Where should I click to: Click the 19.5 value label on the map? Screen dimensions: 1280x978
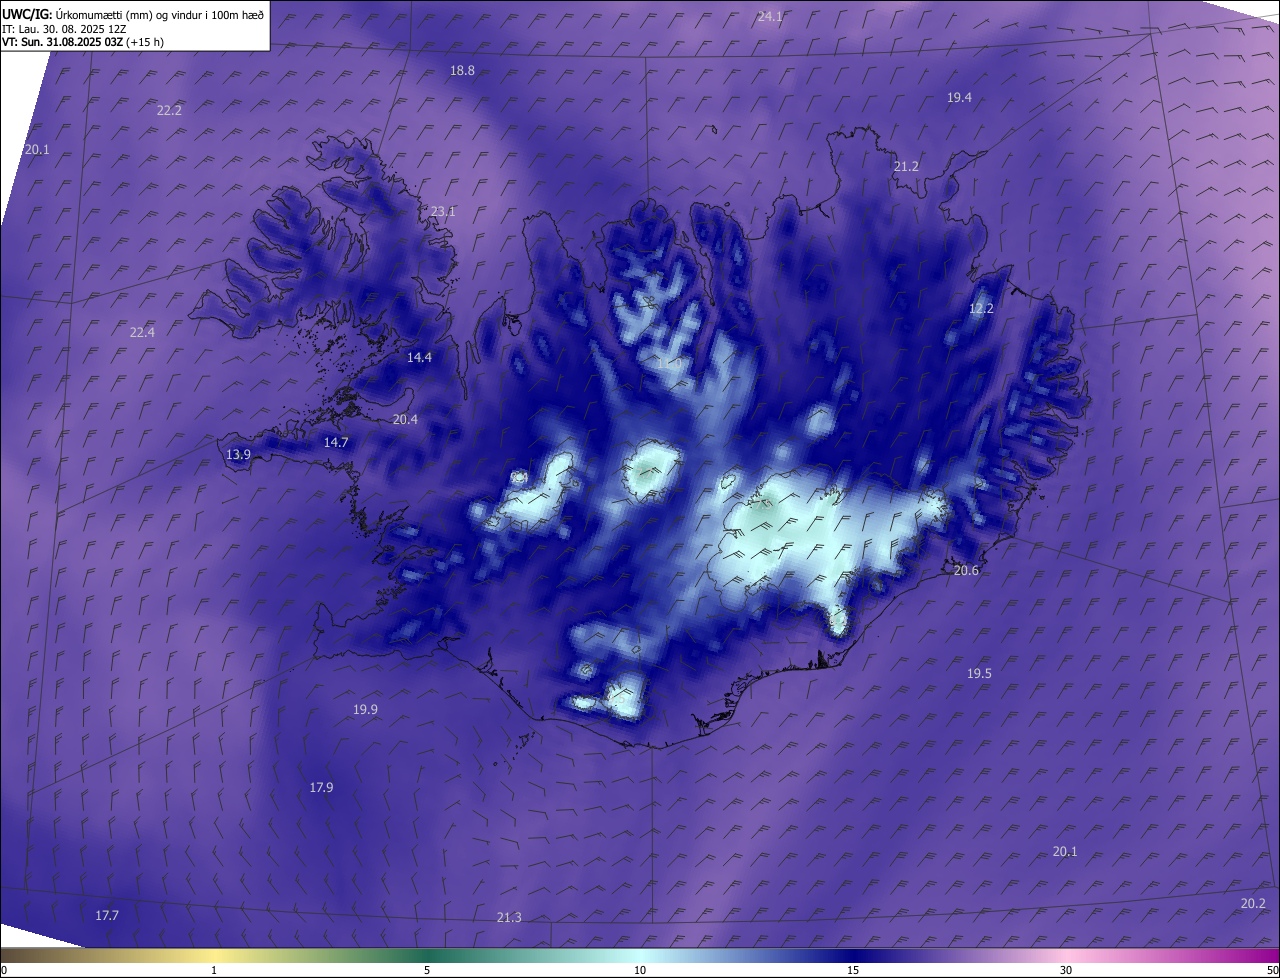click(x=979, y=674)
